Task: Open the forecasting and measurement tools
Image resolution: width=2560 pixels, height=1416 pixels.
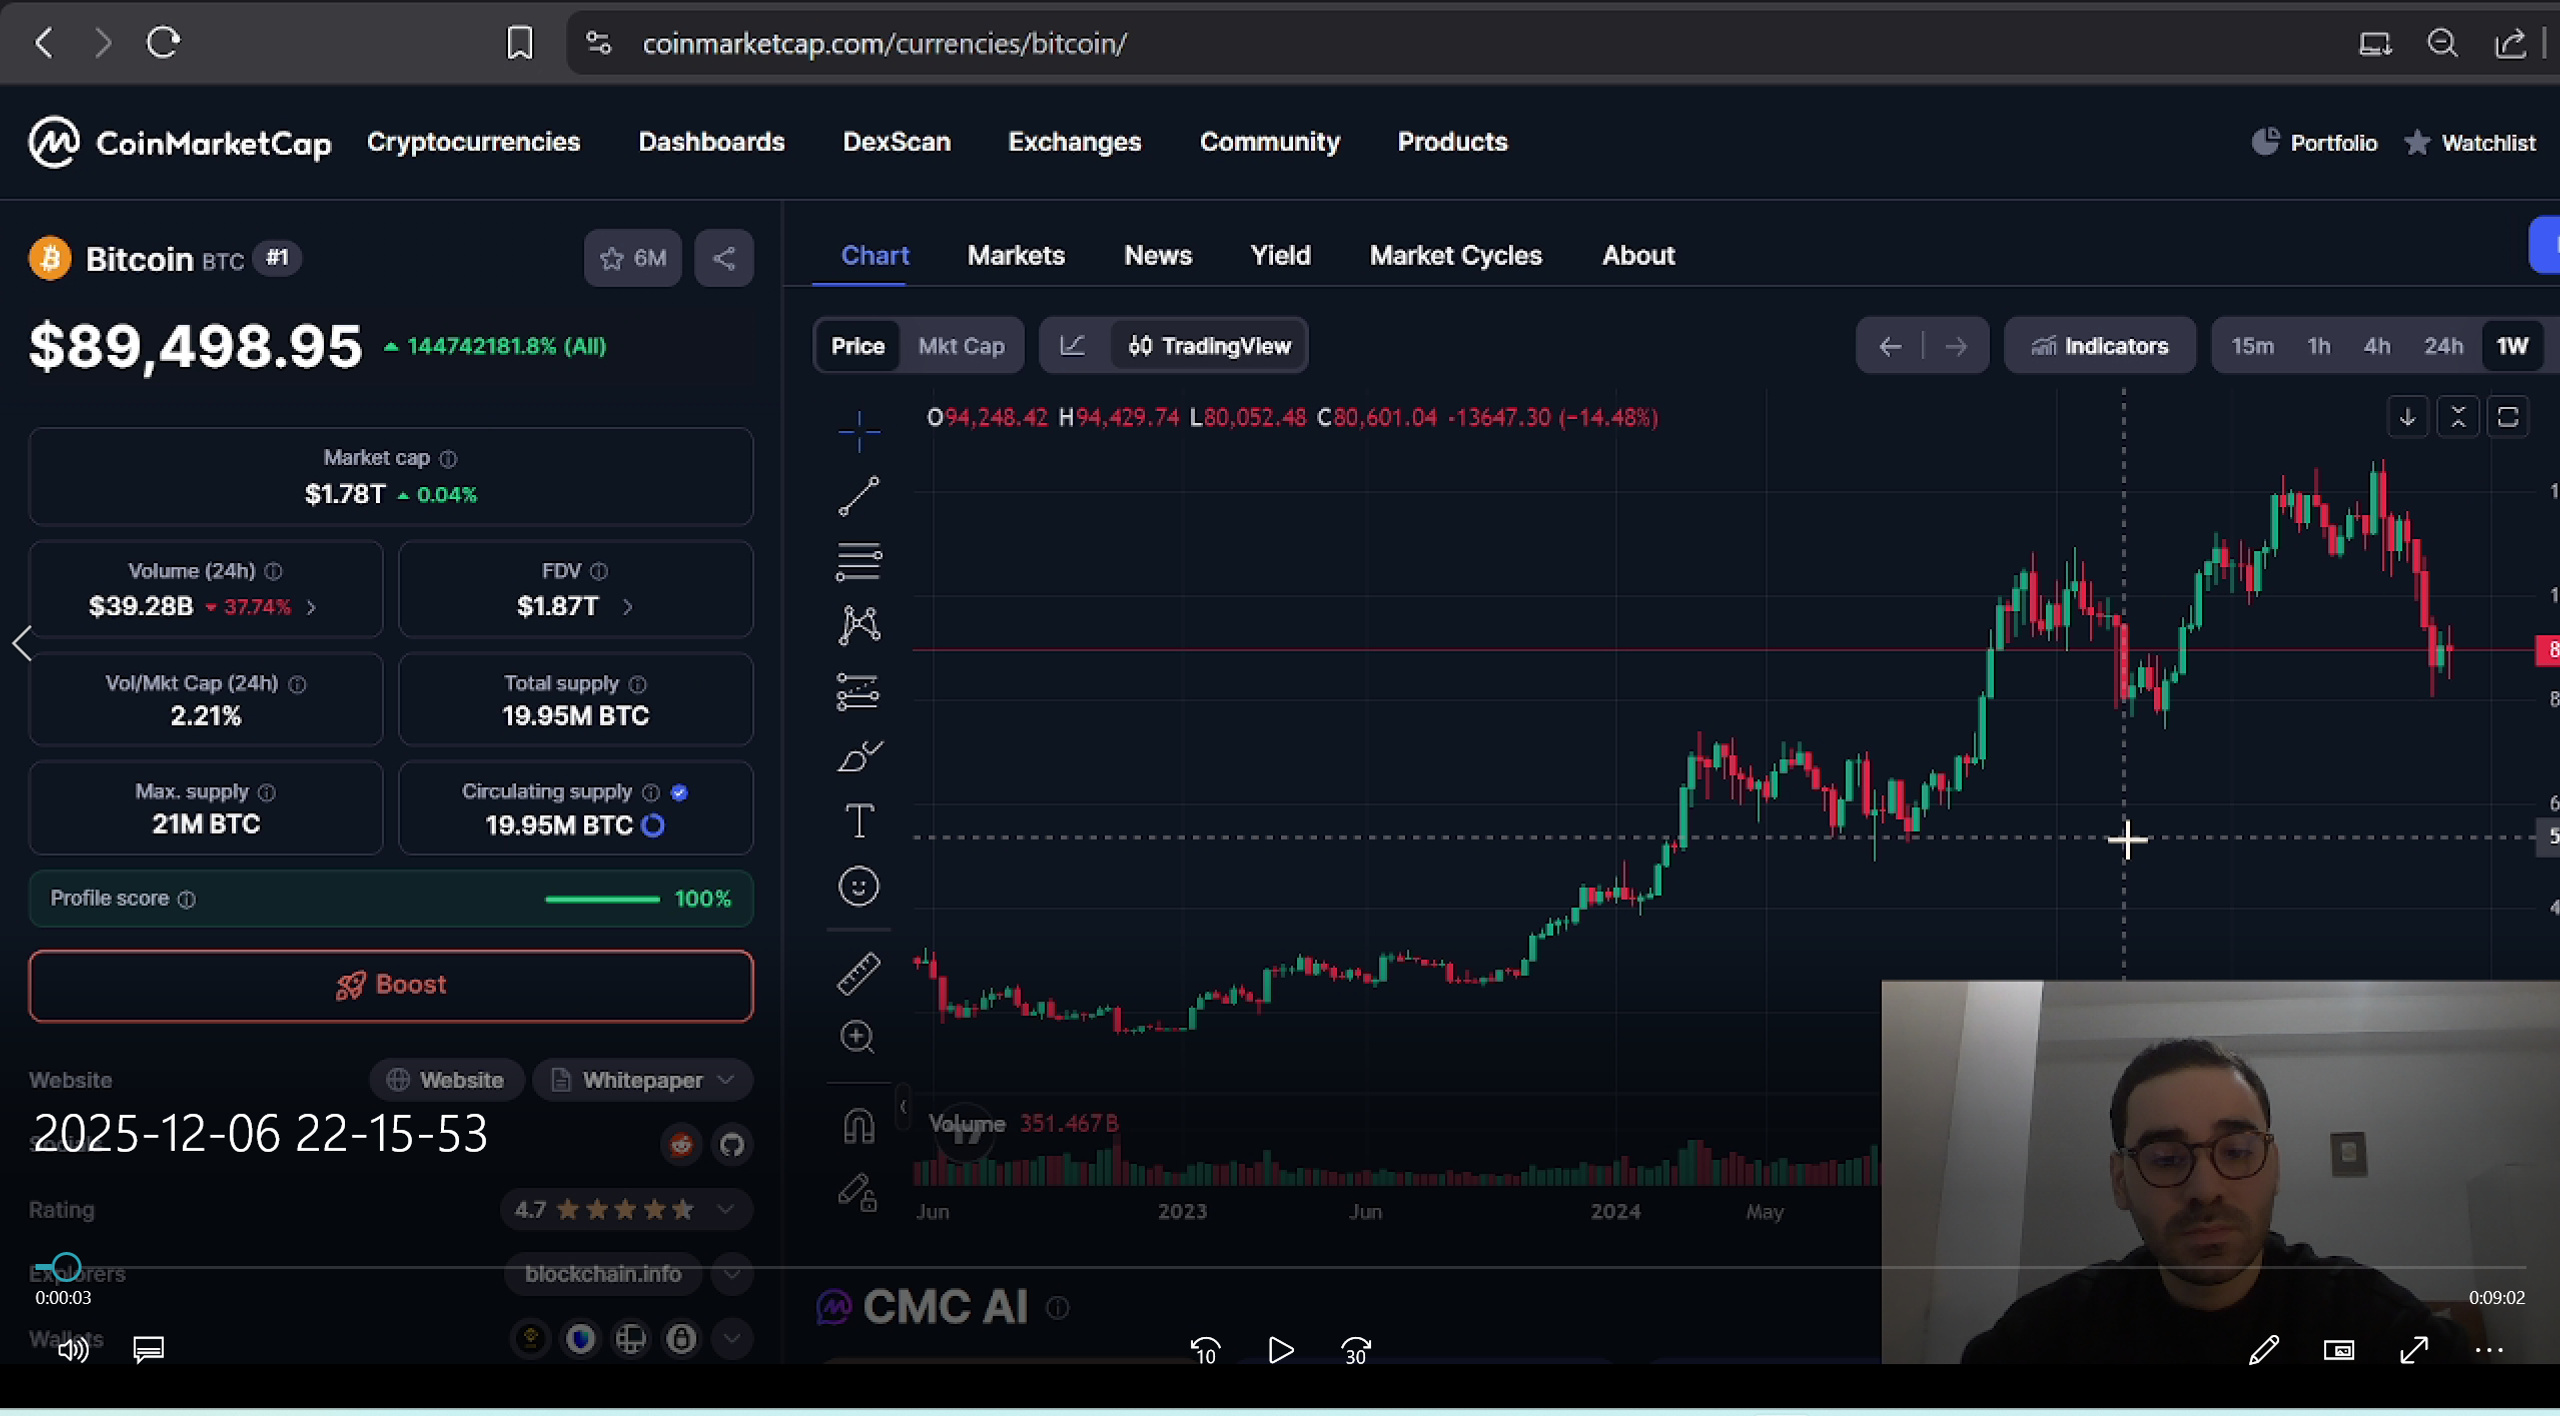Action: click(858, 691)
